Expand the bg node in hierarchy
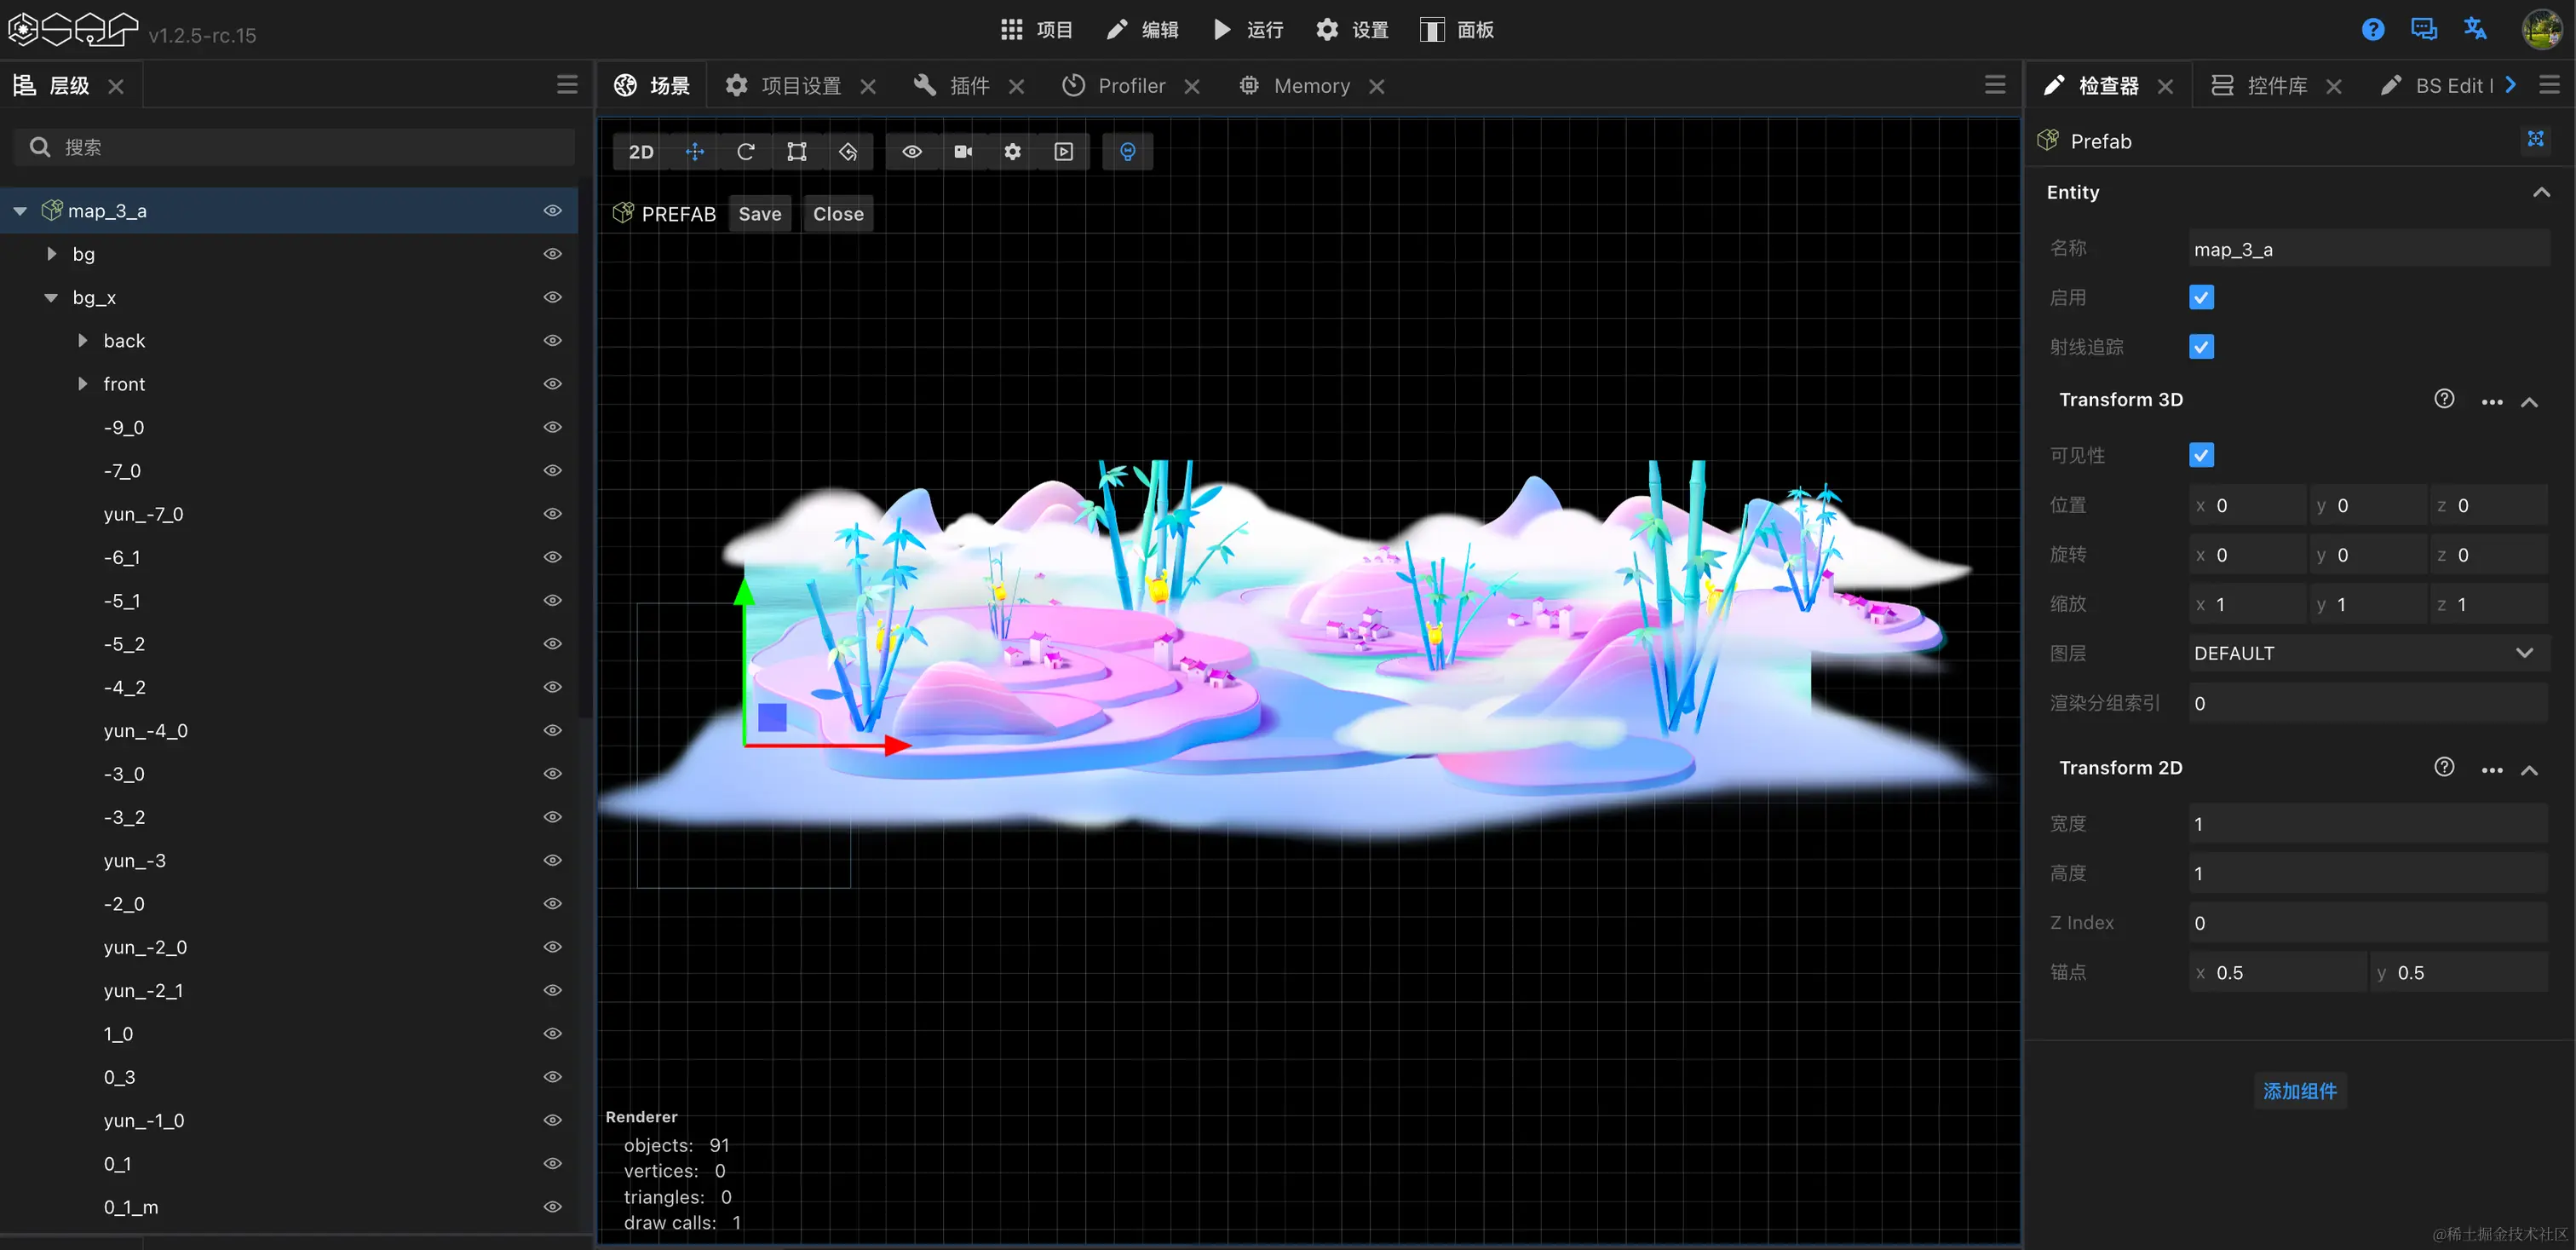The height and width of the screenshot is (1250, 2576). (52, 254)
